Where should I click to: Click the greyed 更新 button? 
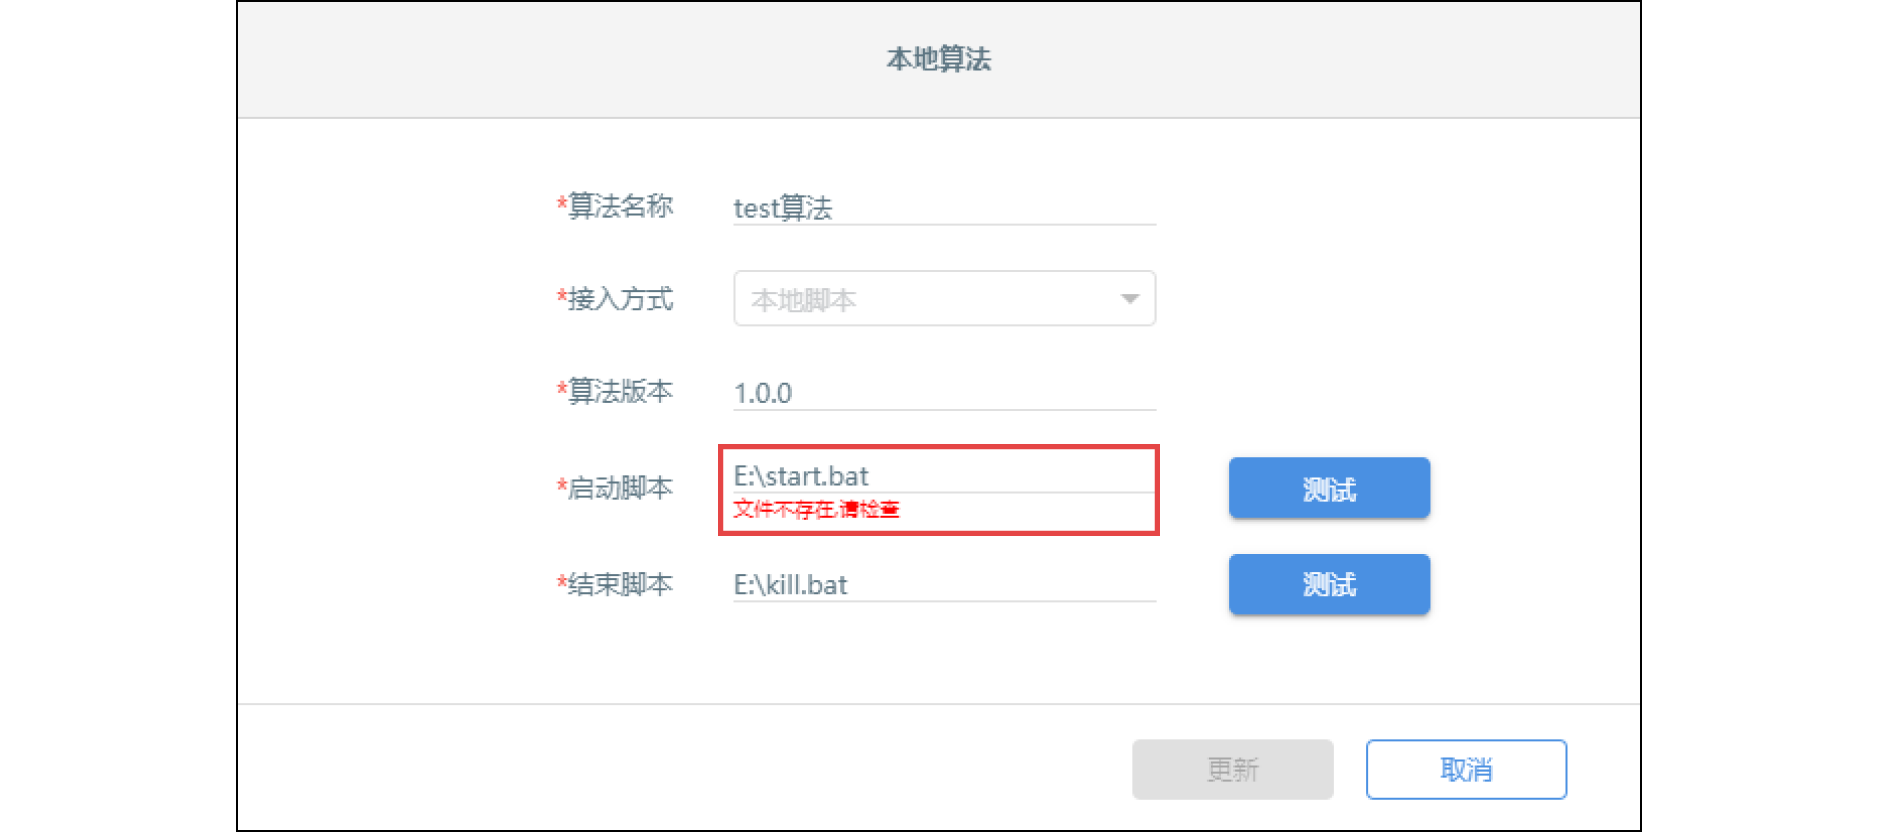1232,769
